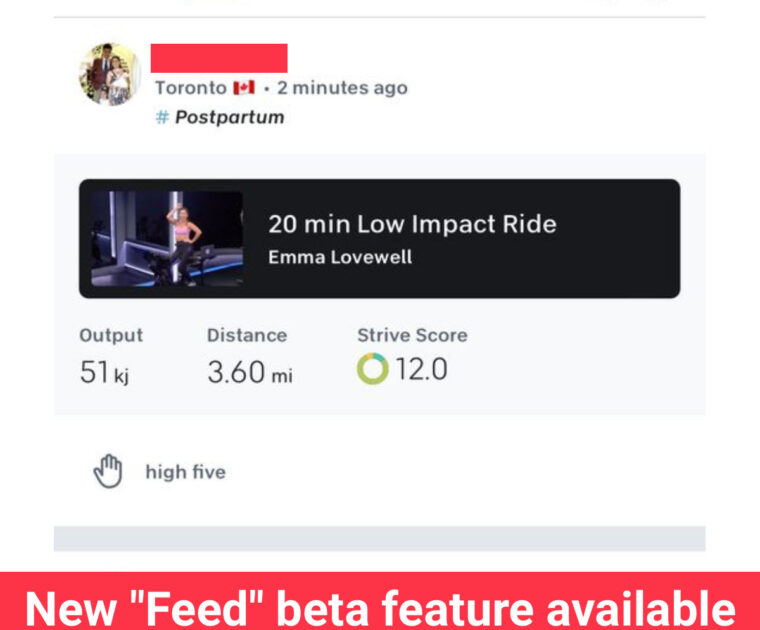The height and width of the screenshot is (630, 760).
Task: Tap the high five hand icon
Action: pos(108,471)
